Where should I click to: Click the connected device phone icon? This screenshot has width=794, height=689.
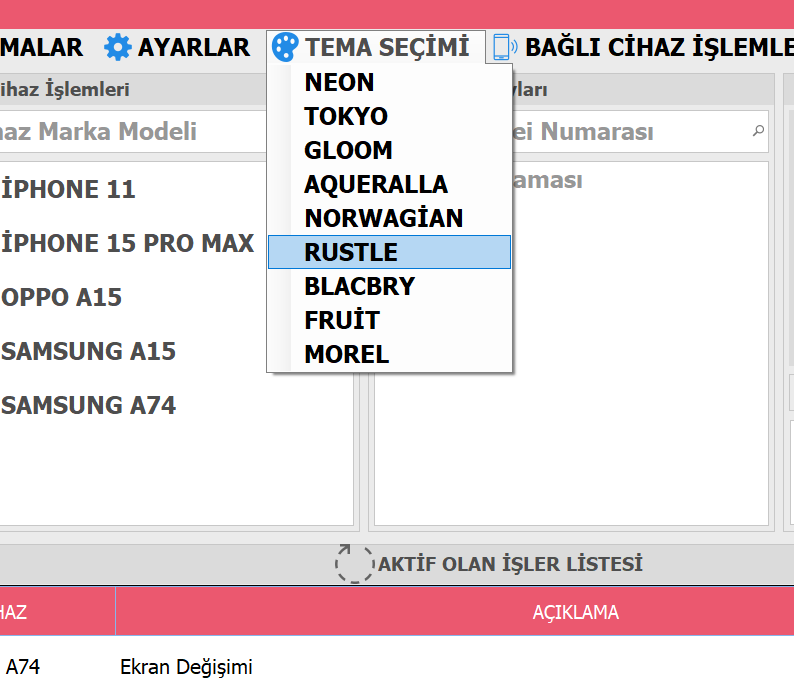tap(504, 47)
